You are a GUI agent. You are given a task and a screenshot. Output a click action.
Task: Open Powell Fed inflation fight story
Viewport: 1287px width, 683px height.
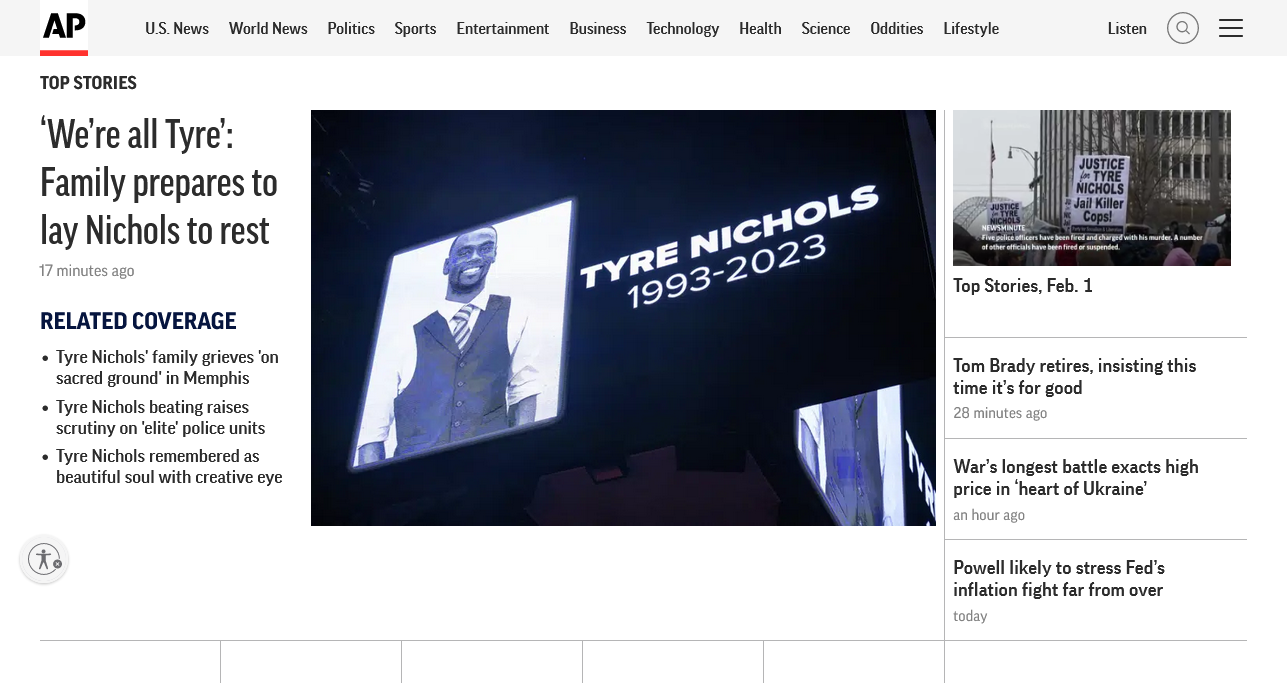coord(1058,578)
